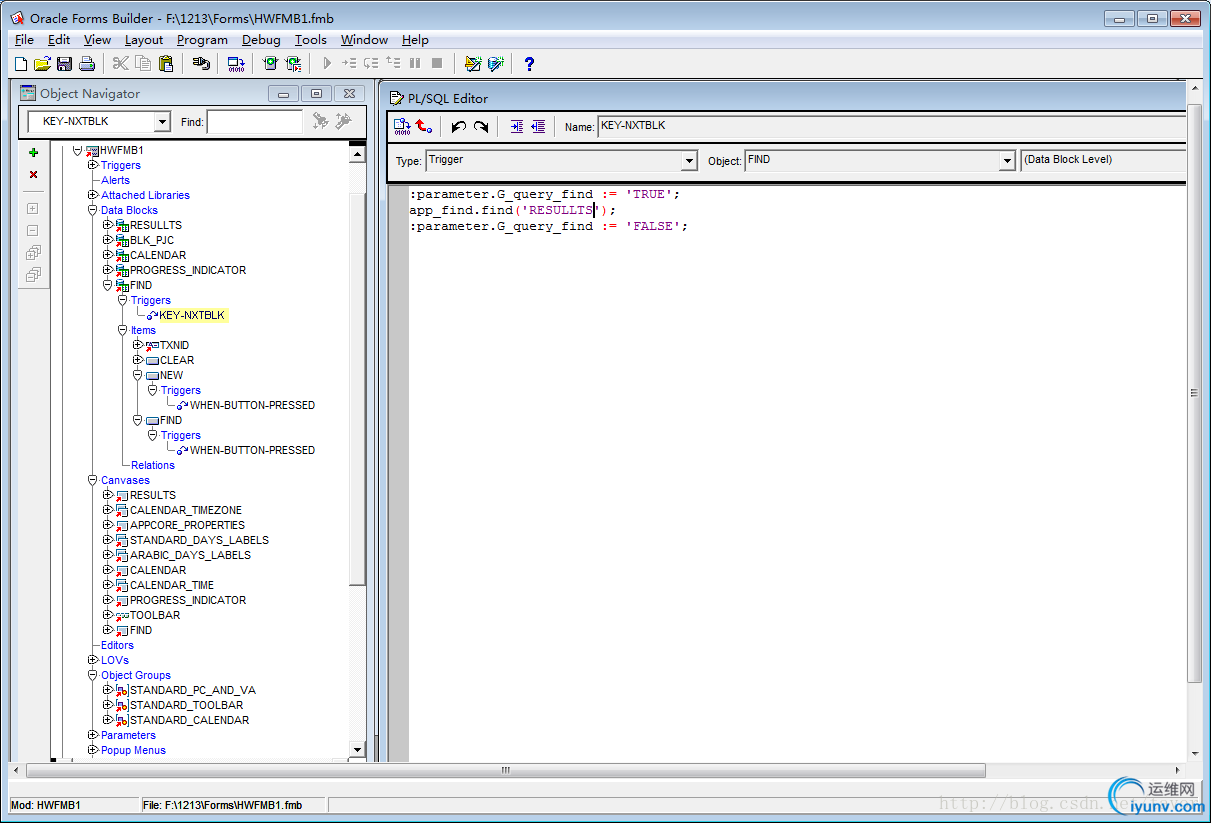Select the Parameters node in navigator
The height and width of the screenshot is (823, 1211).
click(128, 735)
